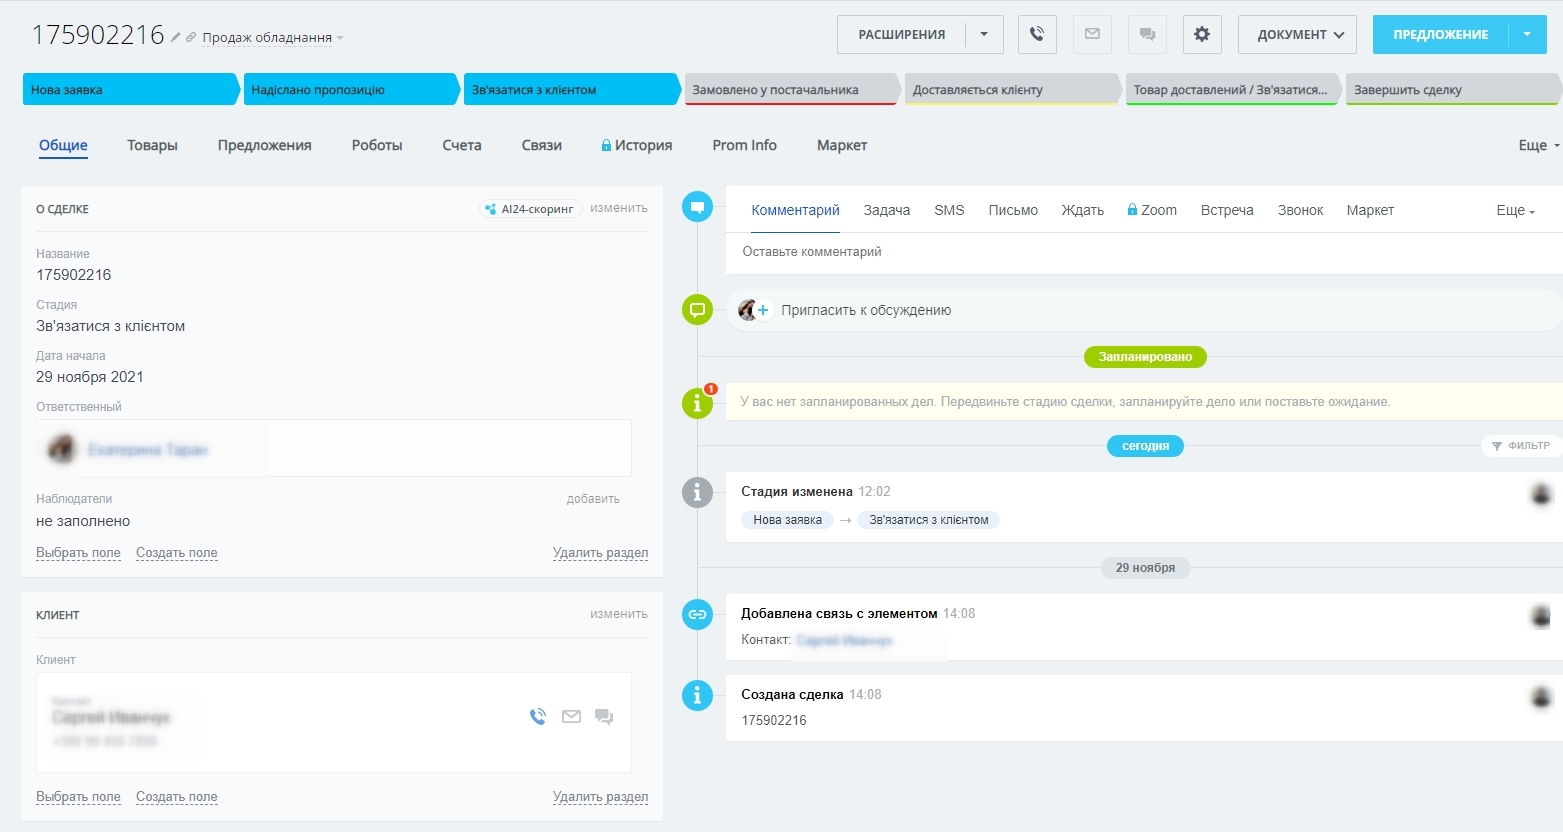The width and height of the screenshot is (1563, 832).
Task: Select the Задача tab in timeline
Action: [886, 210]
